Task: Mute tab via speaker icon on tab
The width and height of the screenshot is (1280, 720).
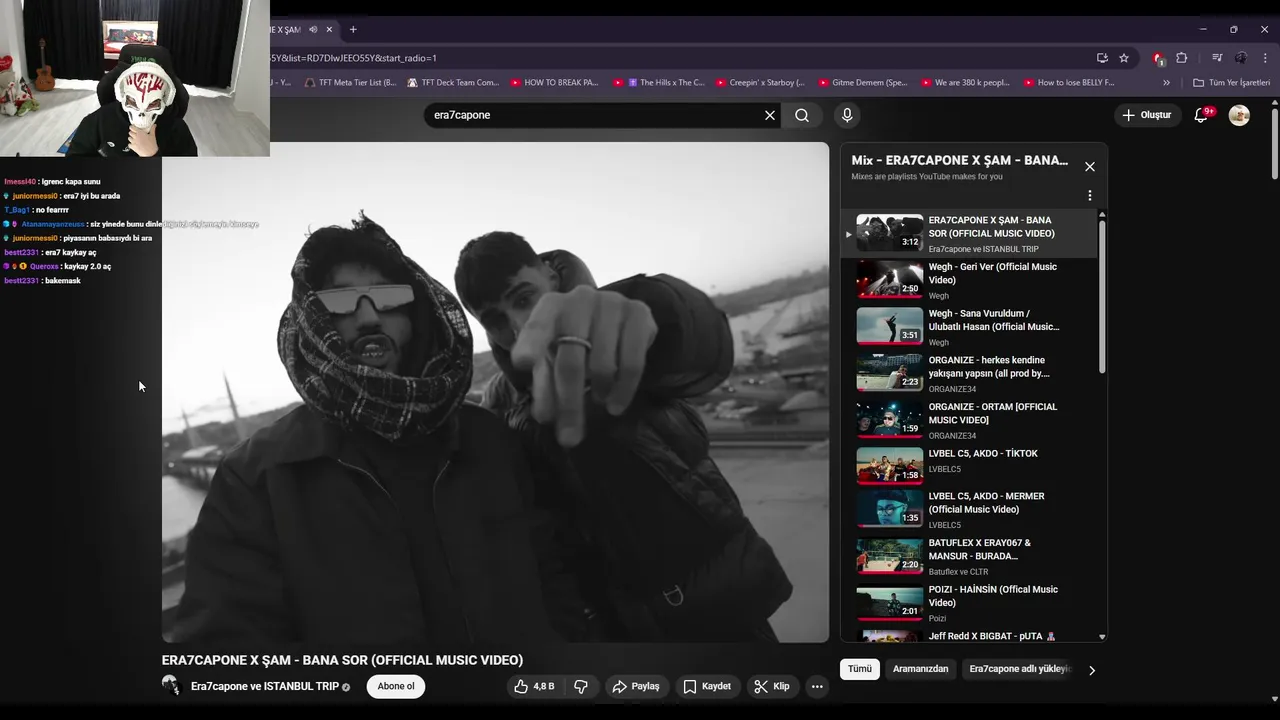Action: click(x=313, y=29)
